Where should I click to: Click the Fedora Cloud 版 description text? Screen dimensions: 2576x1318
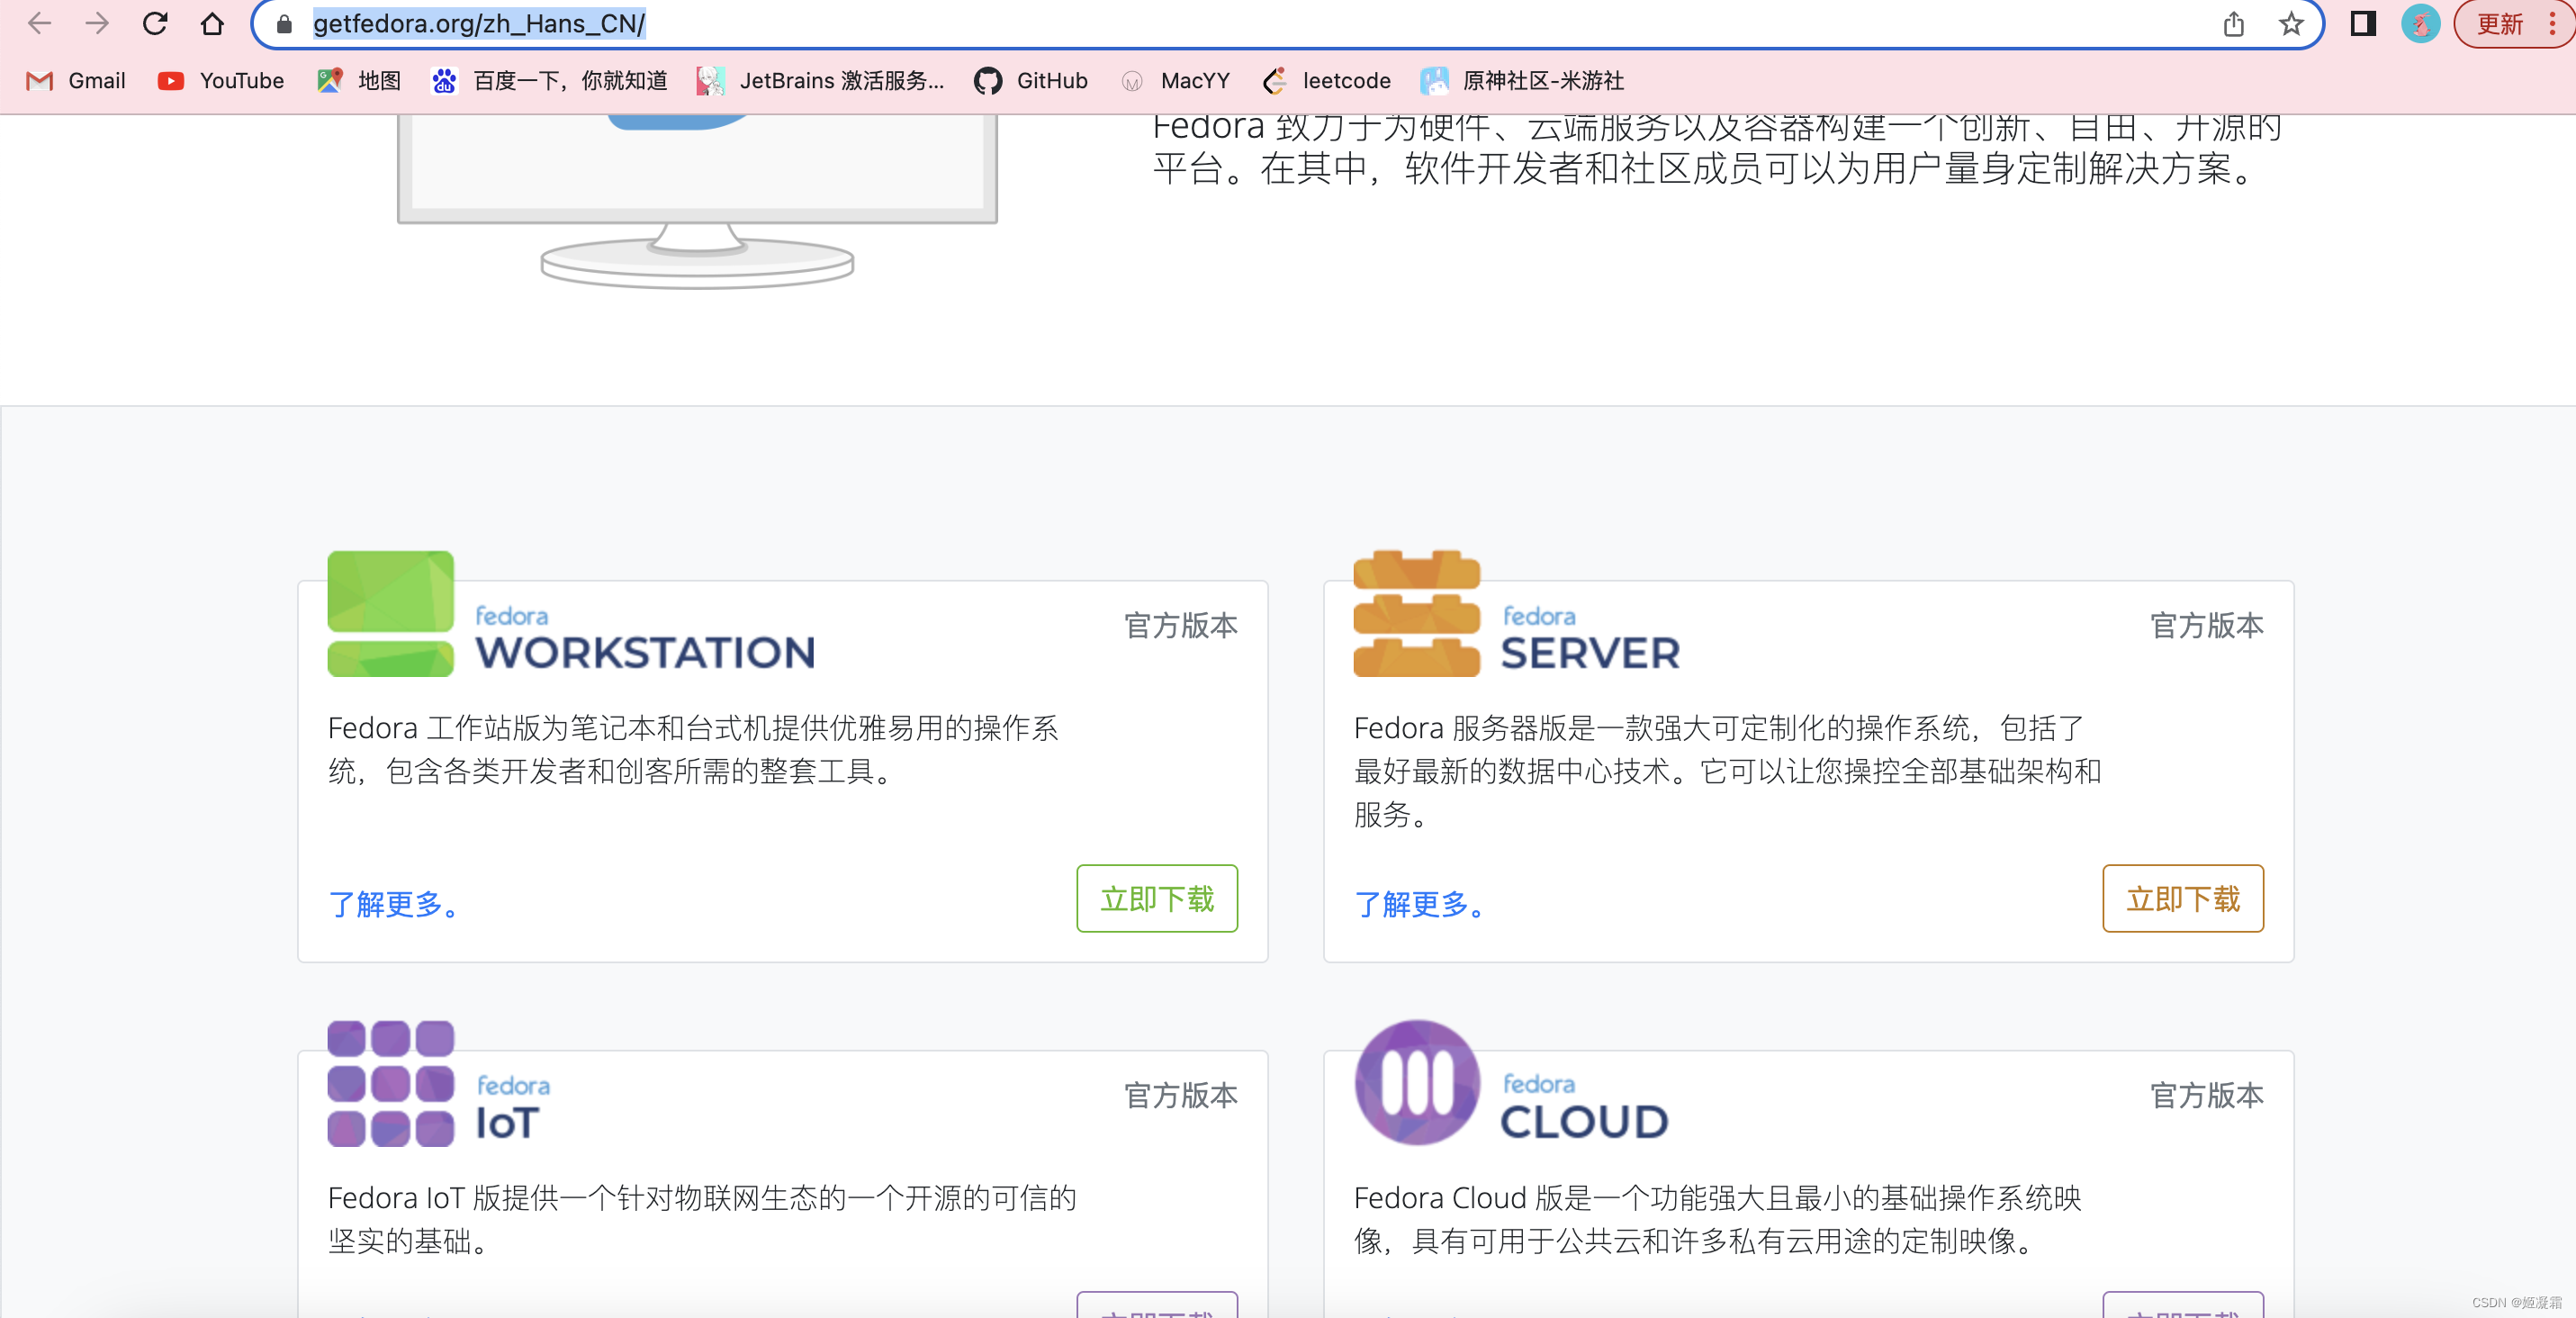click(x=1717, y=1219)
